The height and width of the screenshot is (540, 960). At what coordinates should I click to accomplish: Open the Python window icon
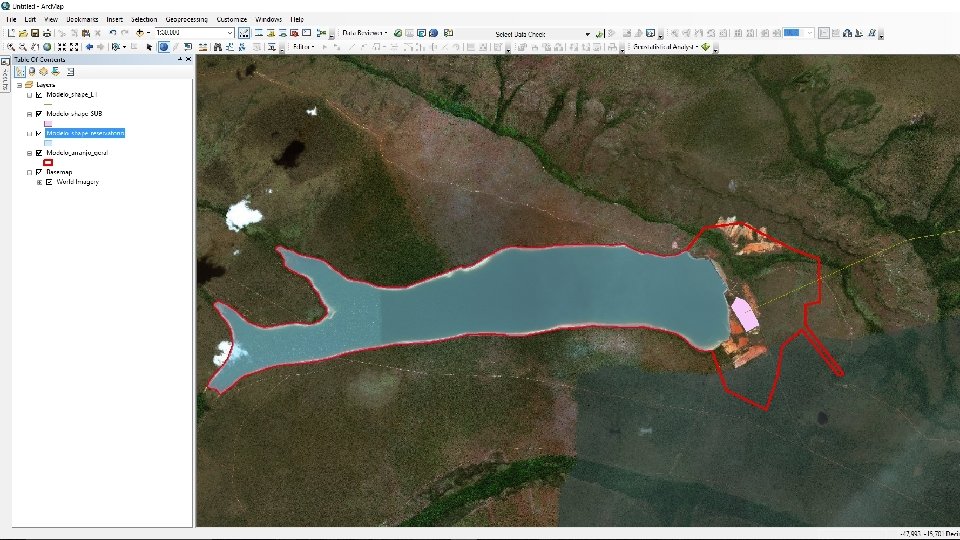point(307,33)
